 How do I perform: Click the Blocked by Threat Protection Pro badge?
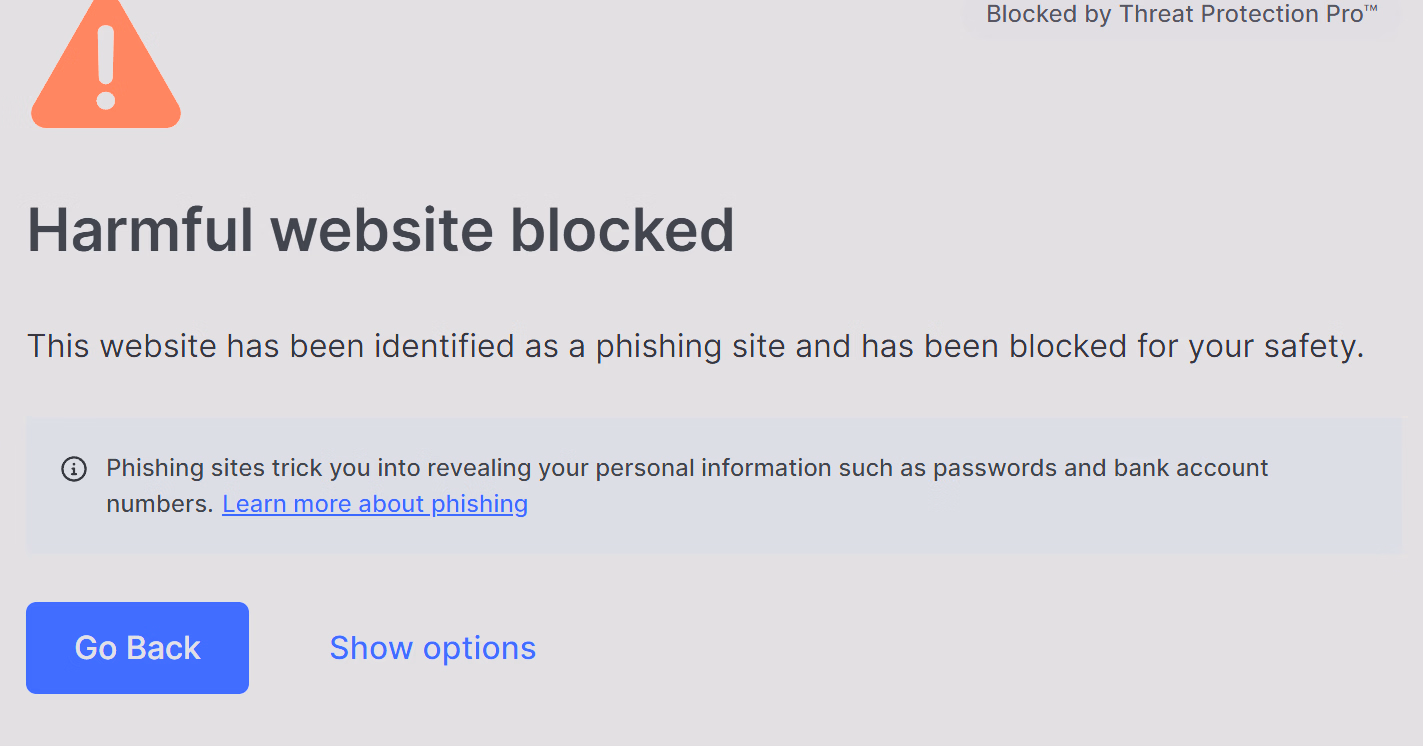click(1180, 15)
